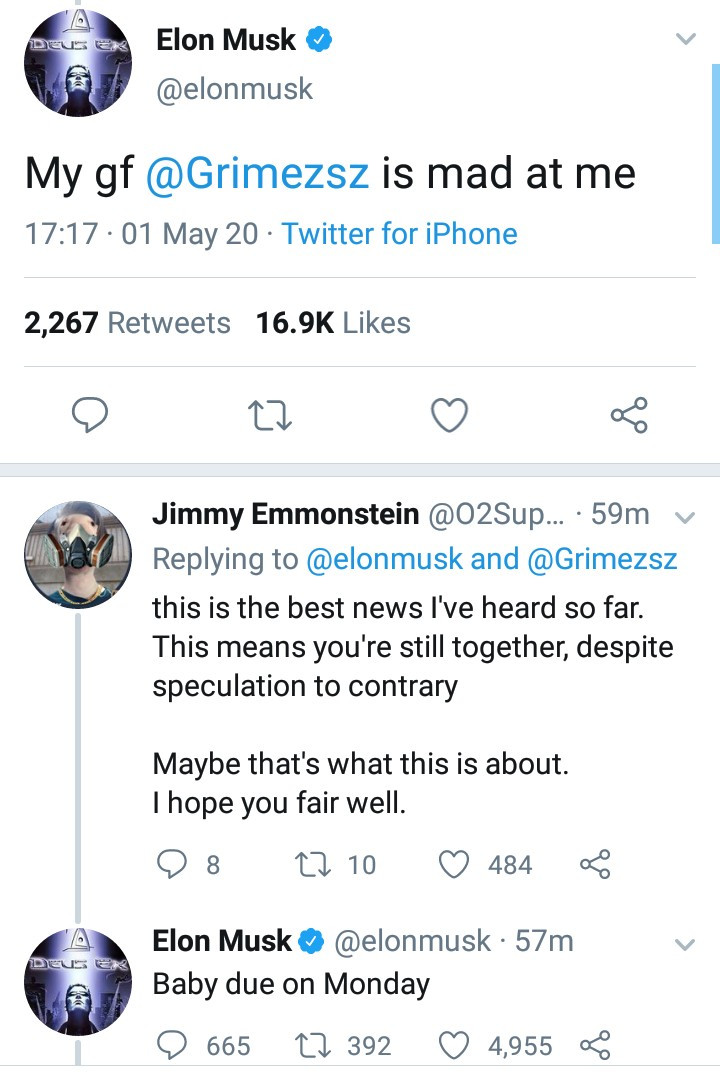The height and width of the screenshot is (1079, 720).
Task: Reply to Jimmy Emmonstein's comment
Action: tap(174, 864)
